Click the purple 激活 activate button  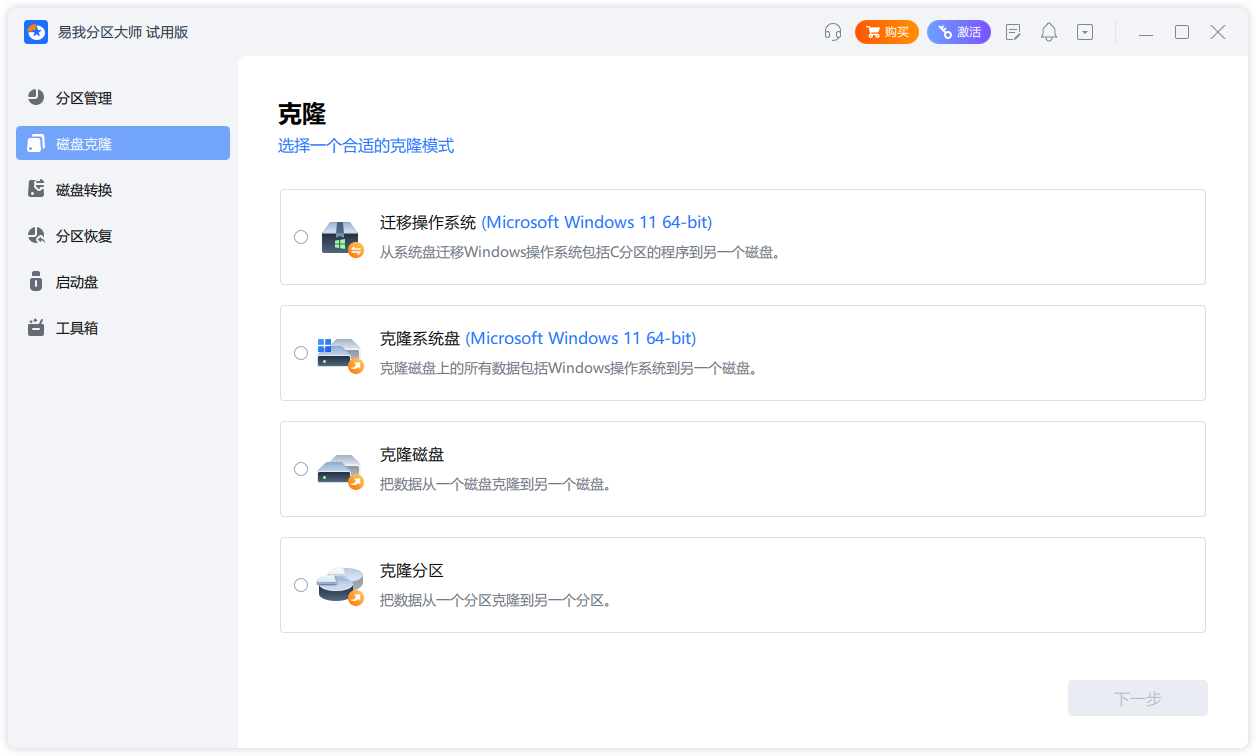click(x=959, y=32)
